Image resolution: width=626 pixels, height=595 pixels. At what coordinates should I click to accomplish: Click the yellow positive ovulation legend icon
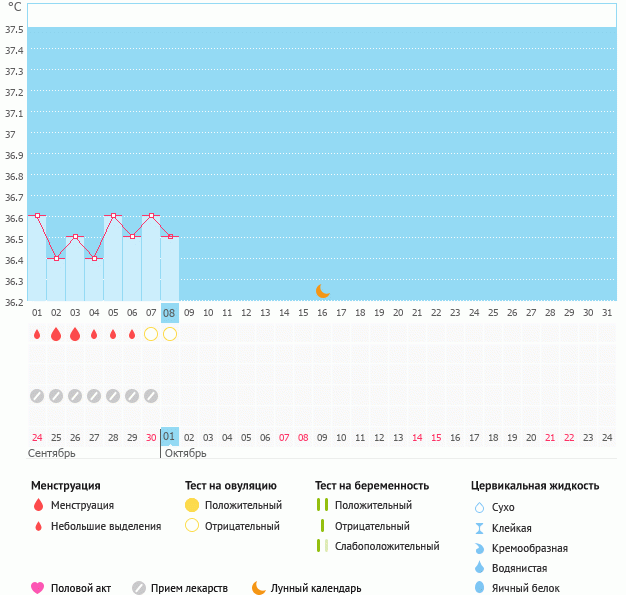point(192,505)
